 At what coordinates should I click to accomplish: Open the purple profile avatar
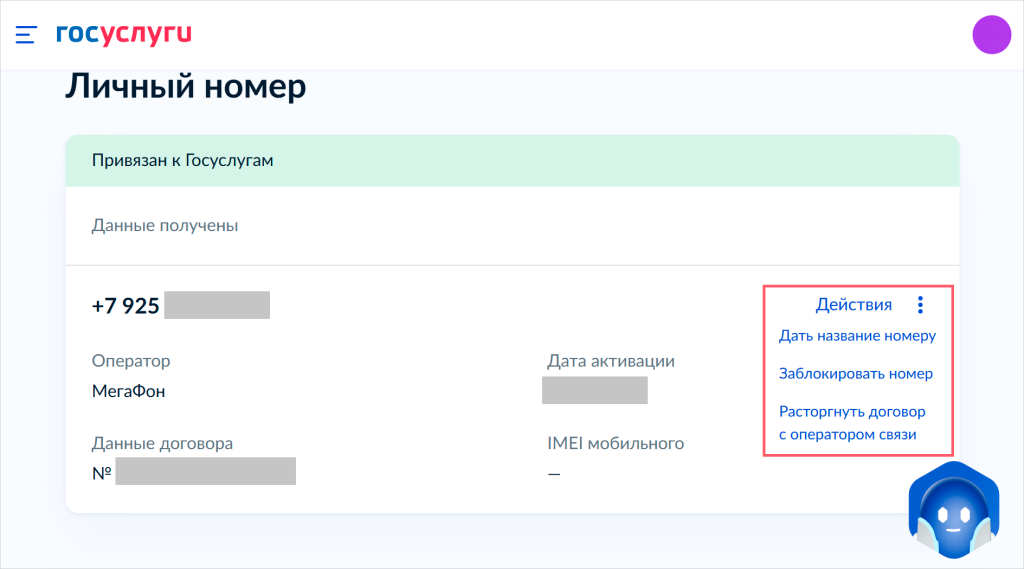click(991, 35)
